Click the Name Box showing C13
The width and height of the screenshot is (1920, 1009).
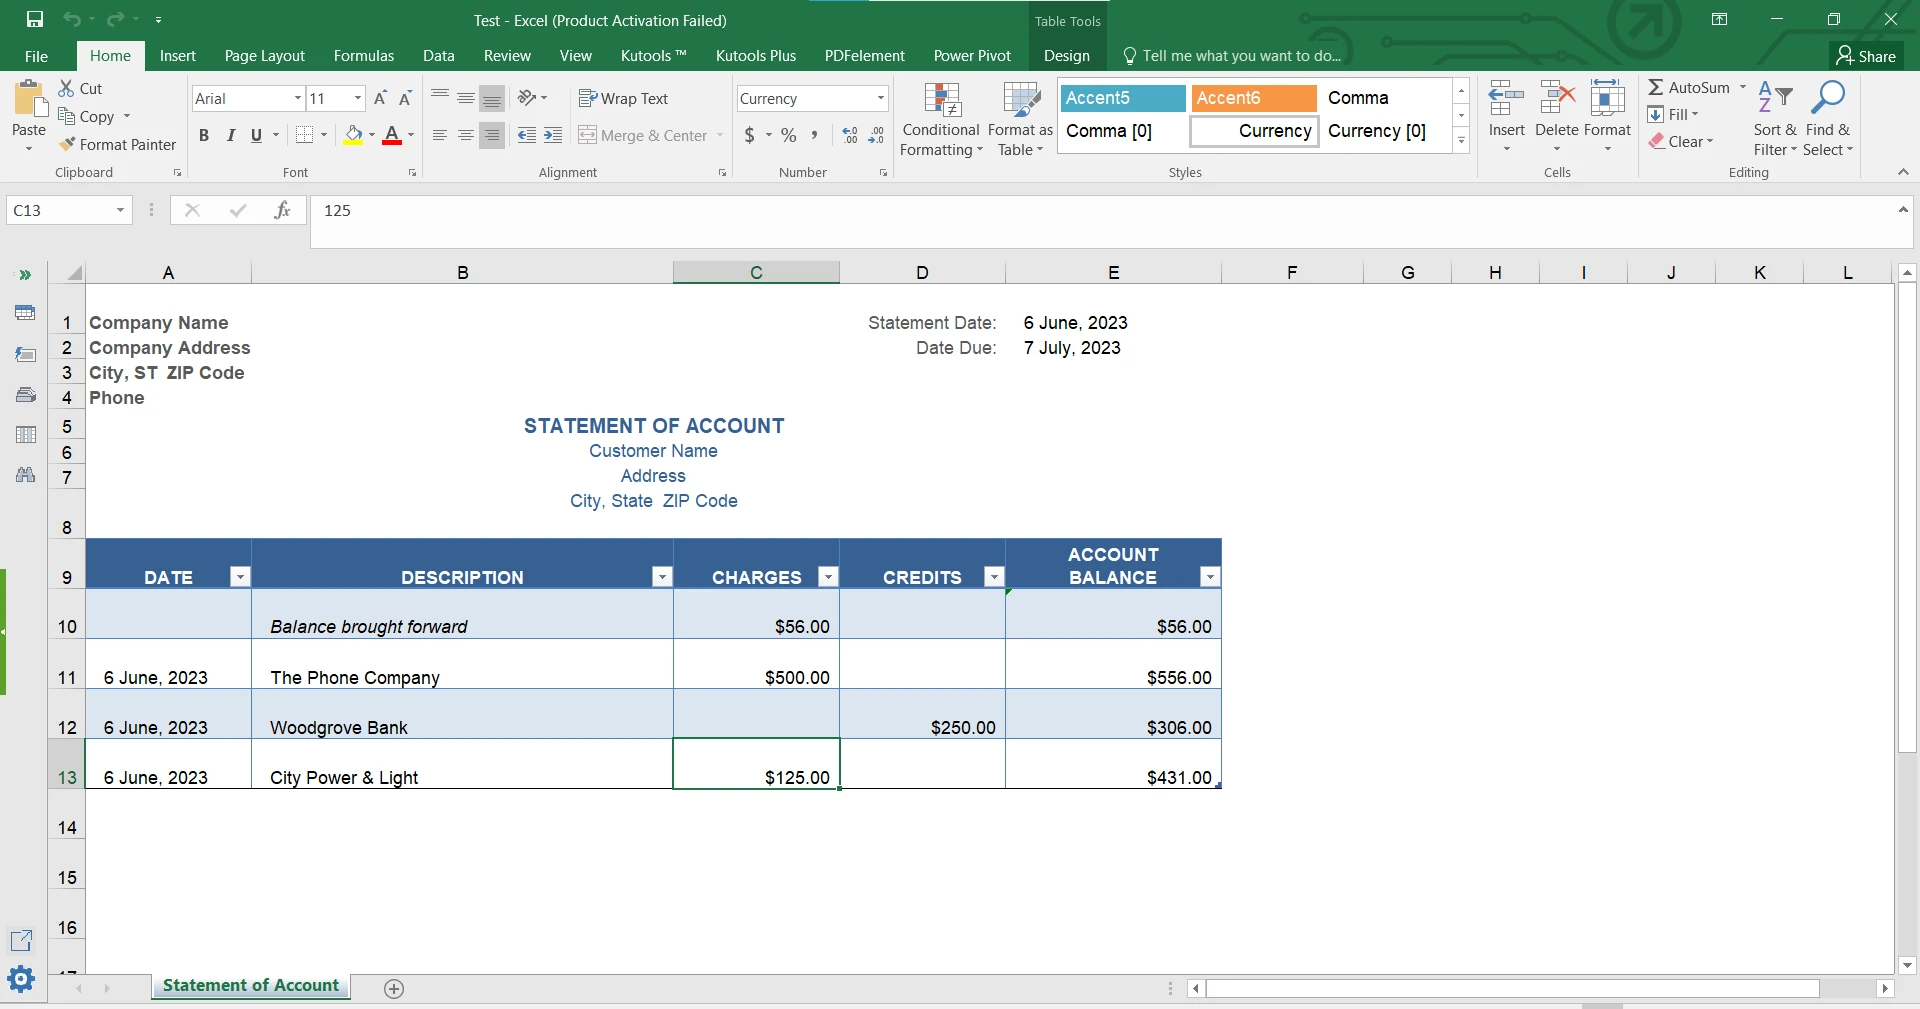tap(60, 210)
